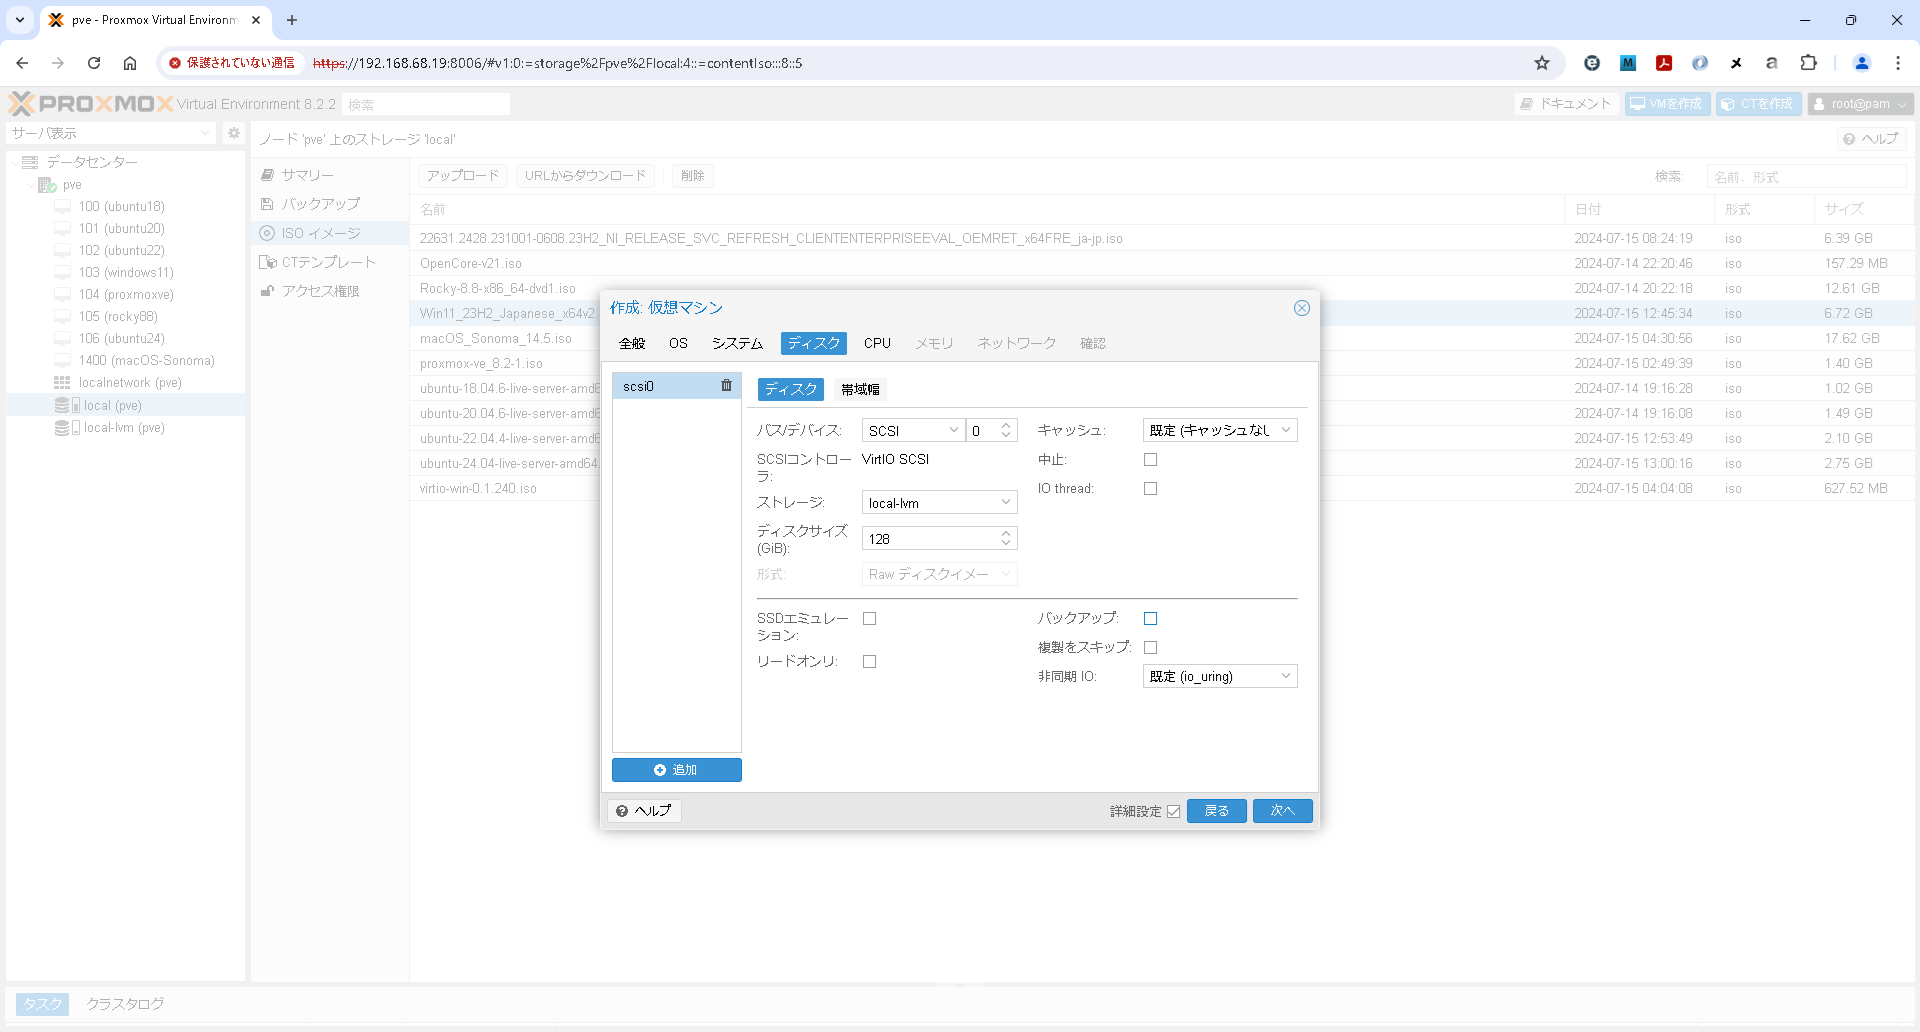
Task: Click the red PDF extension icon
Action: [x=1664, y=63]
